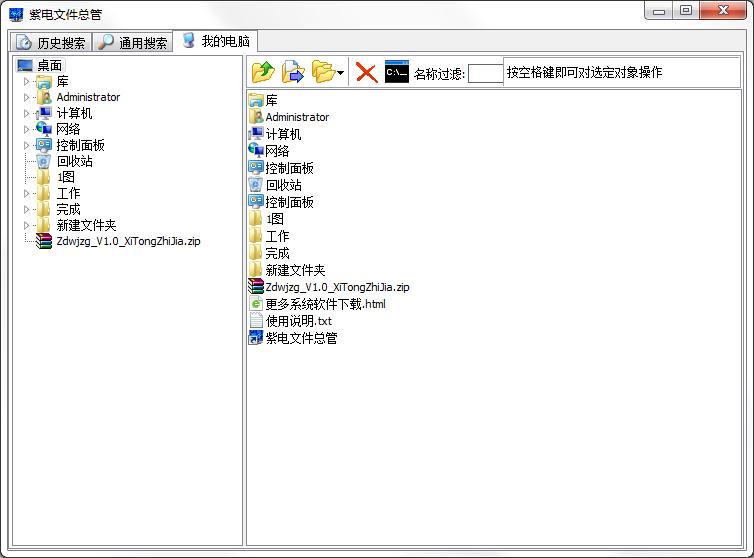Open the command prompt C:\ icon

click(397, 72)
